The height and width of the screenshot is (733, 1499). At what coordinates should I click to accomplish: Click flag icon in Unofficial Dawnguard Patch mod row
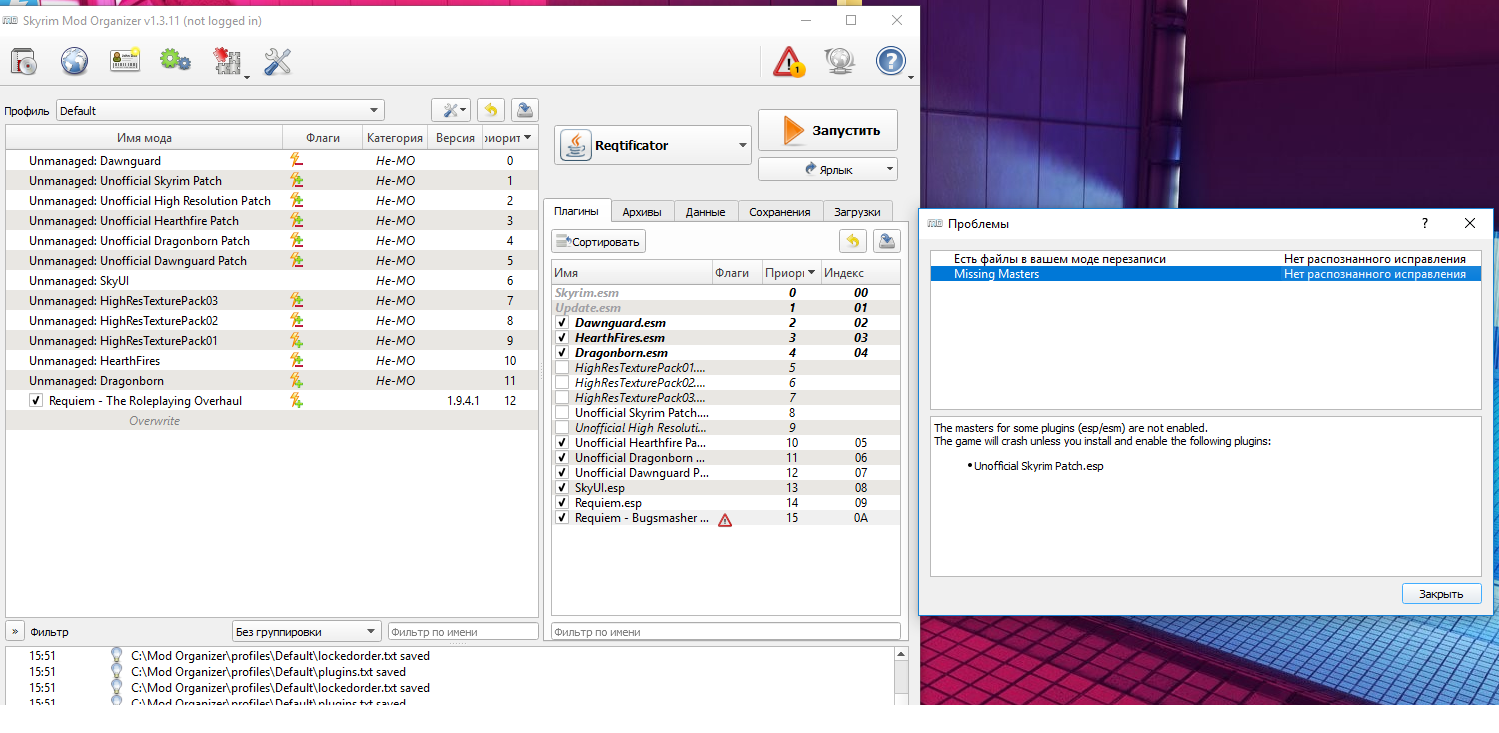tap(296, 260)
